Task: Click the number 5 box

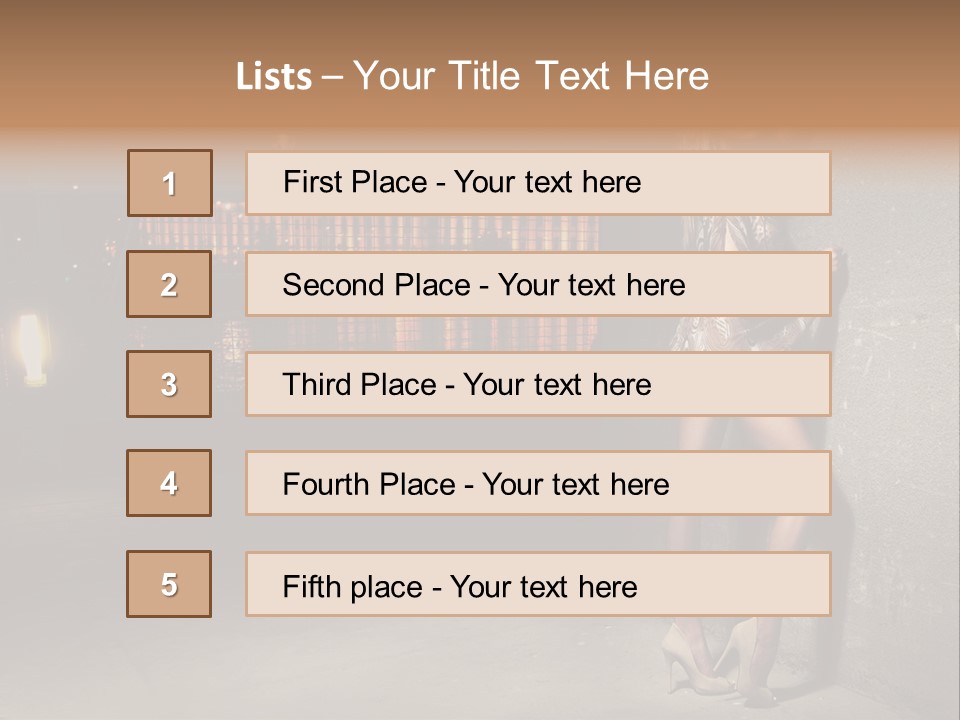Action: (x=169, y=584)
